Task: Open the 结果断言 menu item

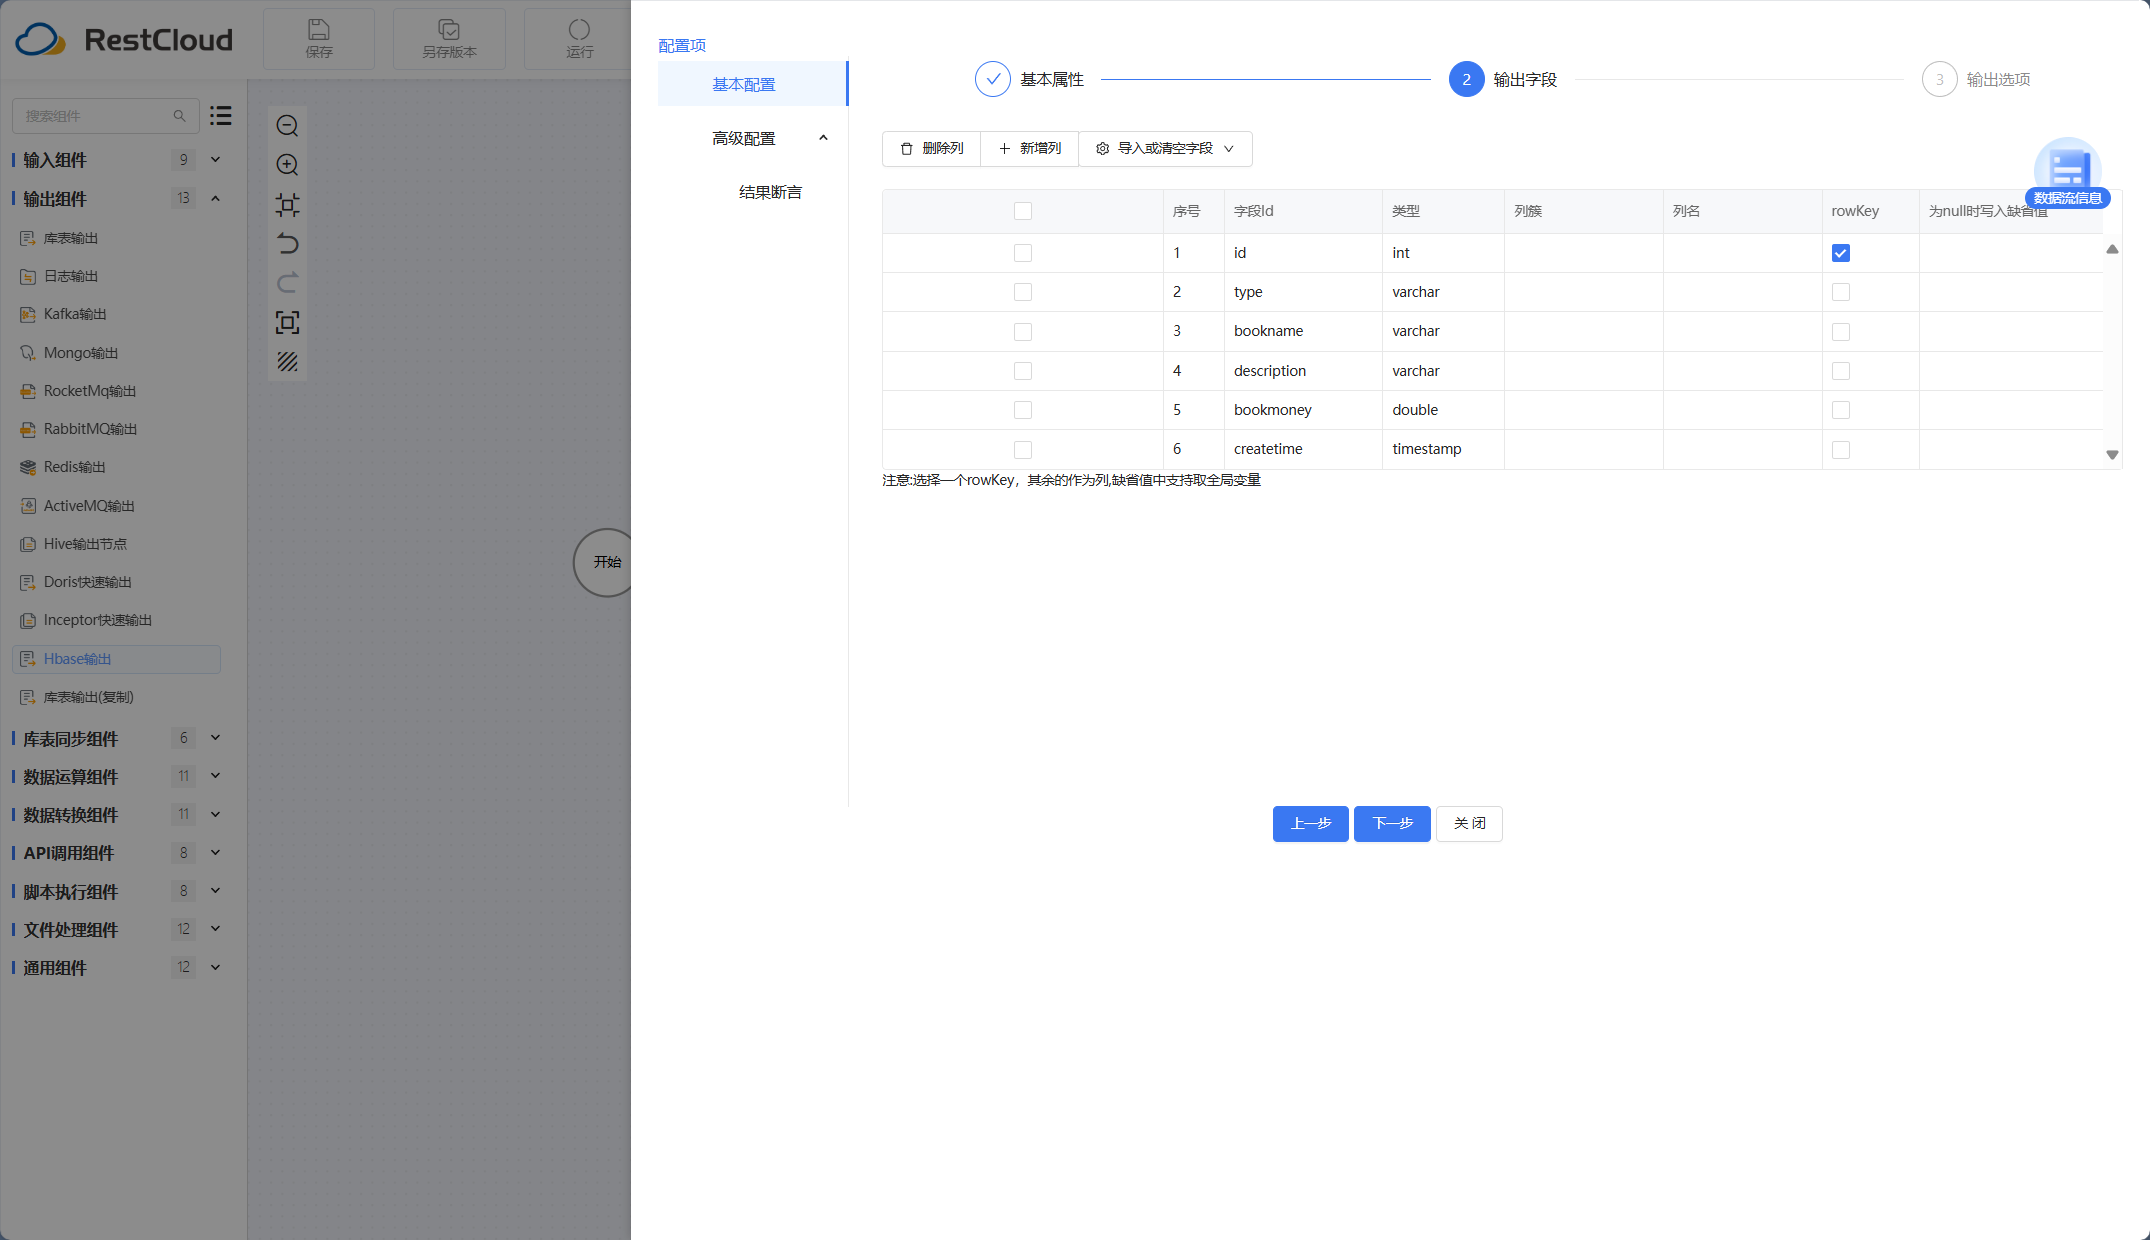Action: pyautogui.click(x=770, y=192)
